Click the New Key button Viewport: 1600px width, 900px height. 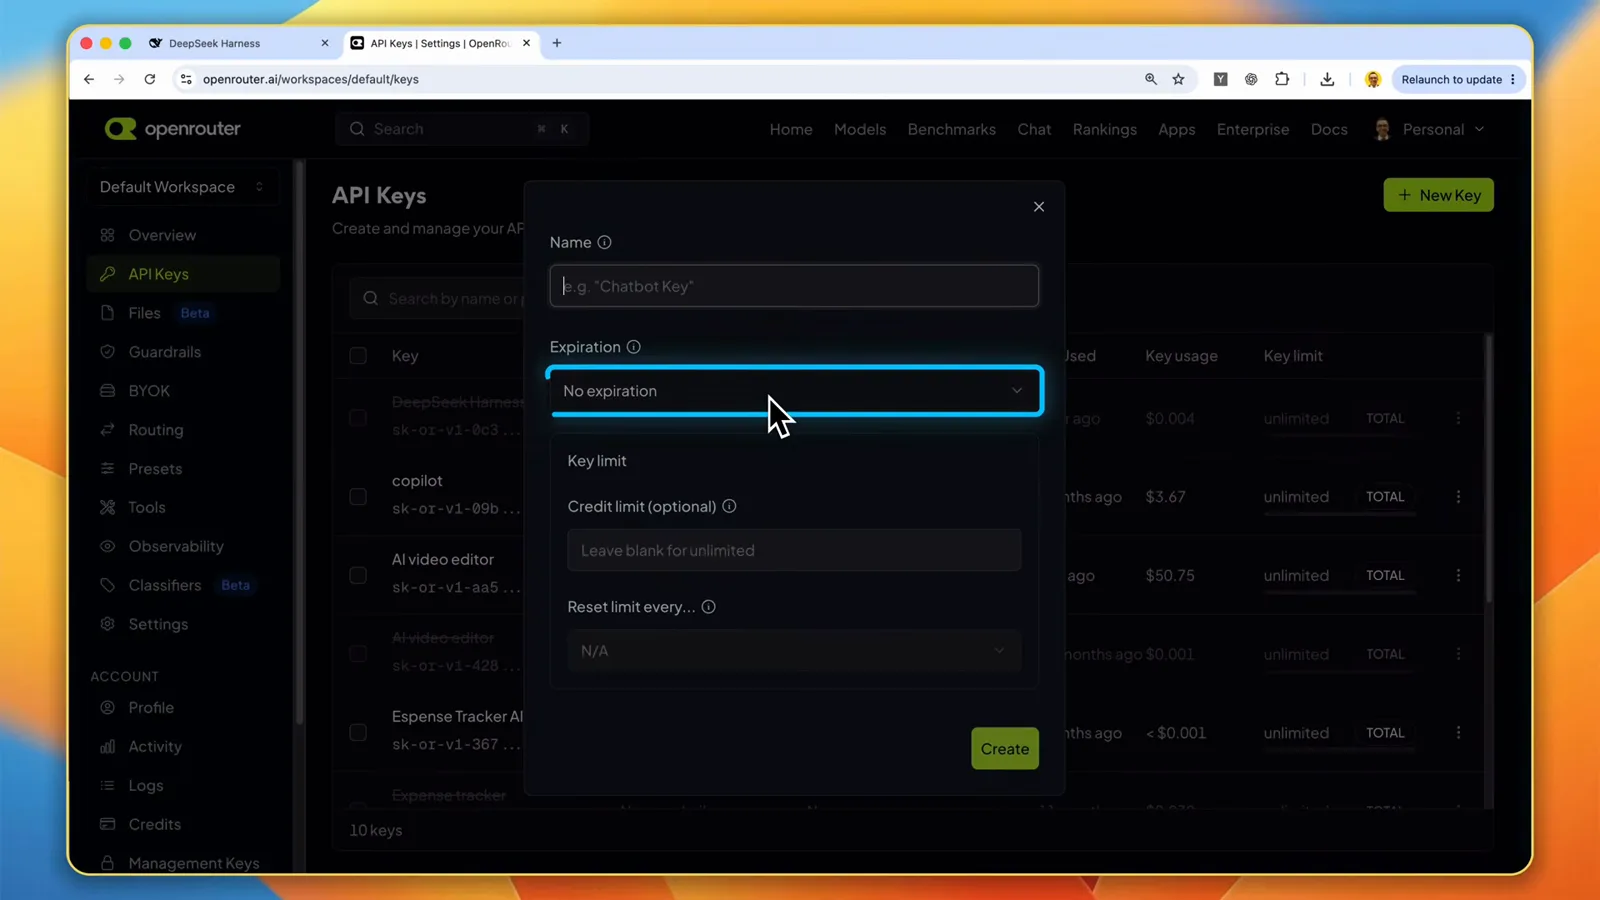tap(1438, 195)
